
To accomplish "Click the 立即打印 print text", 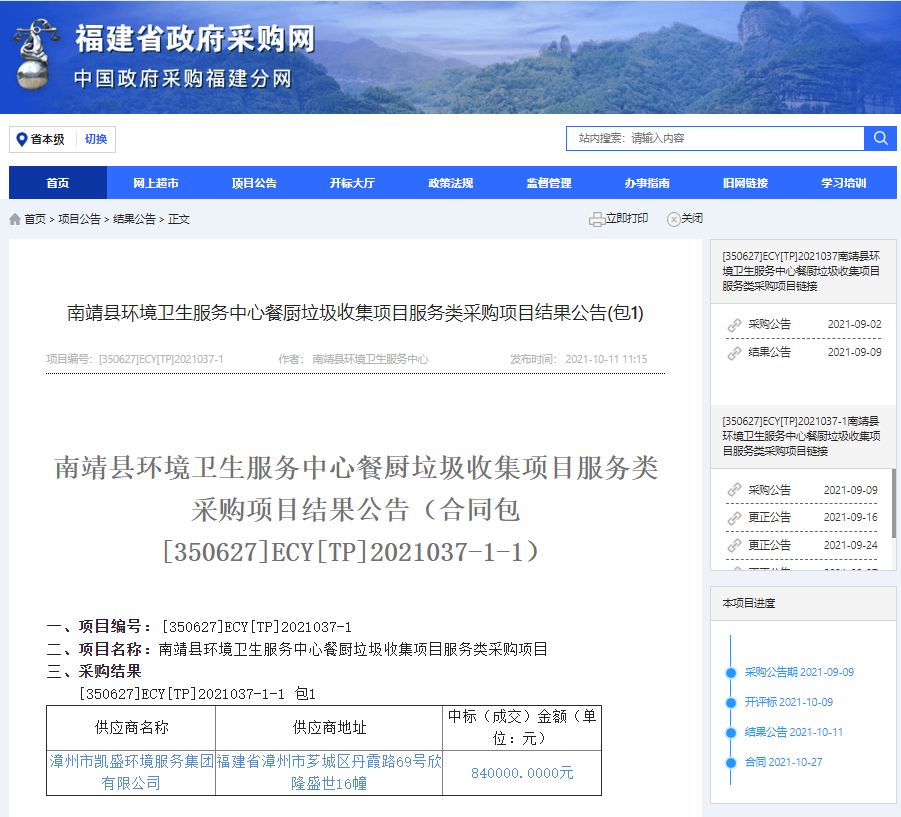I will (627, 218).
